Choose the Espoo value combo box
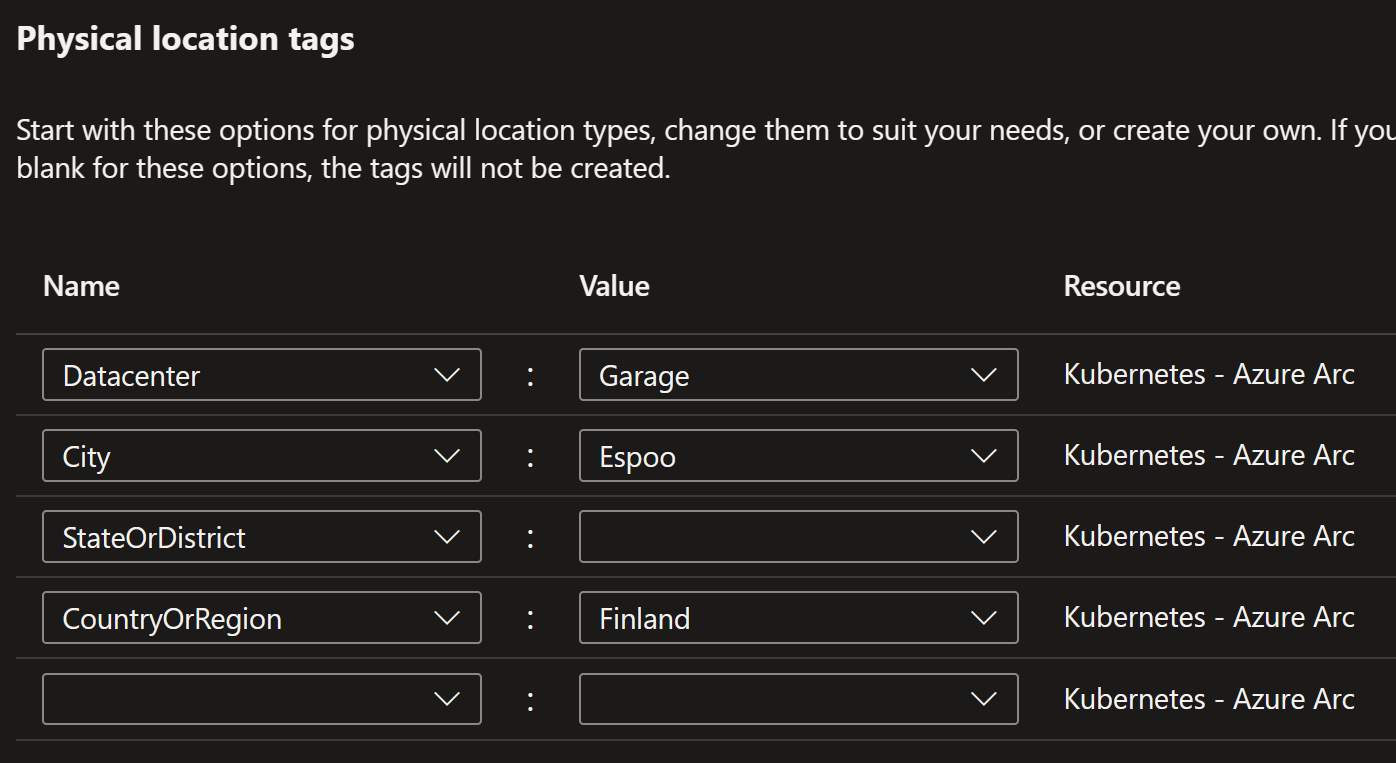 pyautogui.click(x=799, y=456)
